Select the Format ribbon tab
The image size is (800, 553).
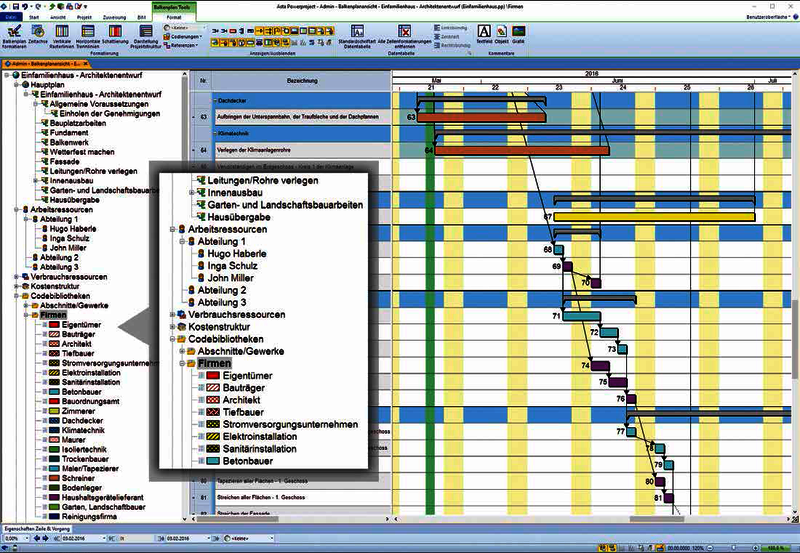click(174, 17)
